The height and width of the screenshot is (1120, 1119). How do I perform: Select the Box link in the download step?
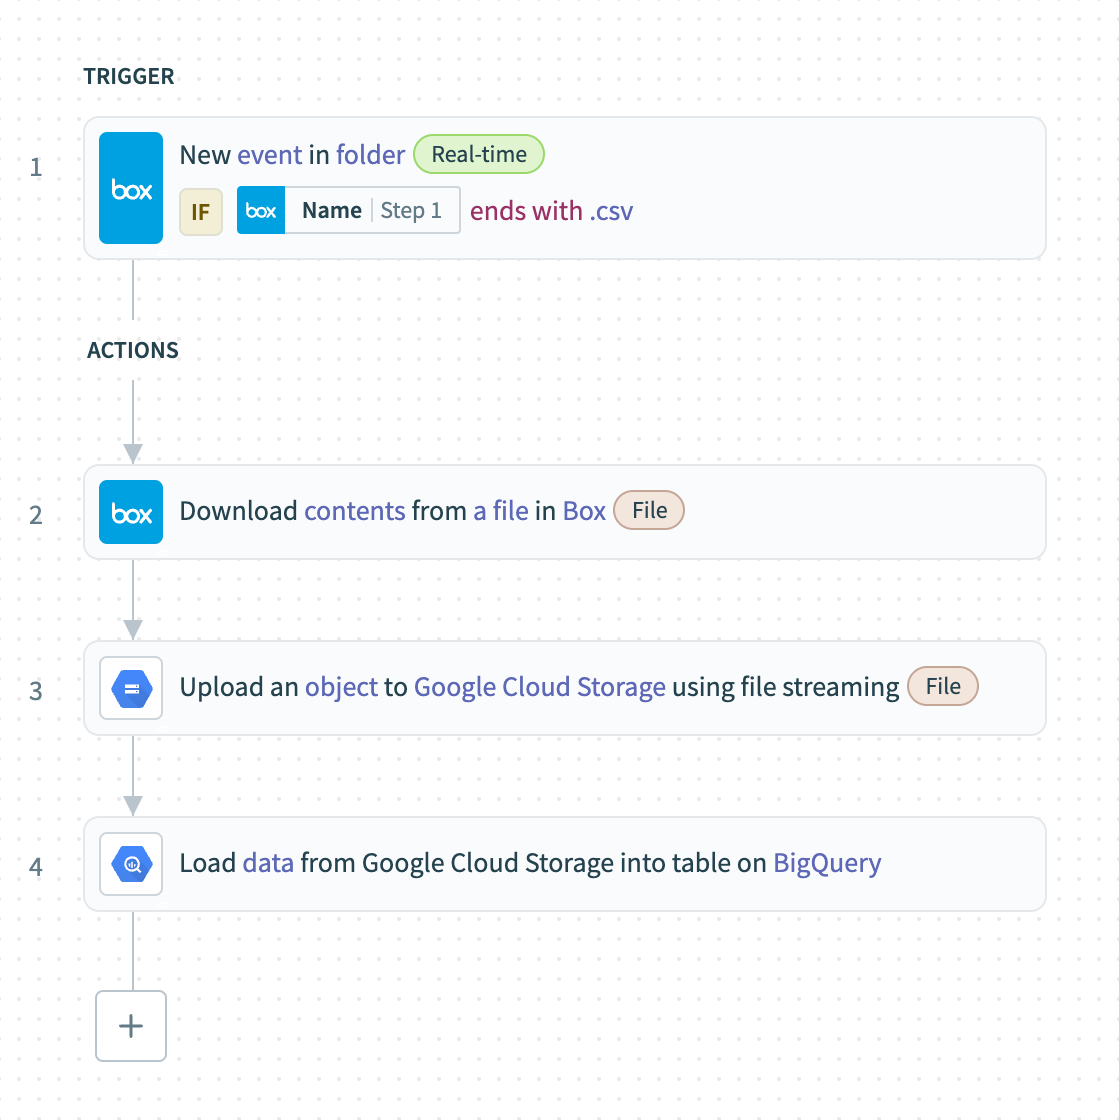coord(585,511)
